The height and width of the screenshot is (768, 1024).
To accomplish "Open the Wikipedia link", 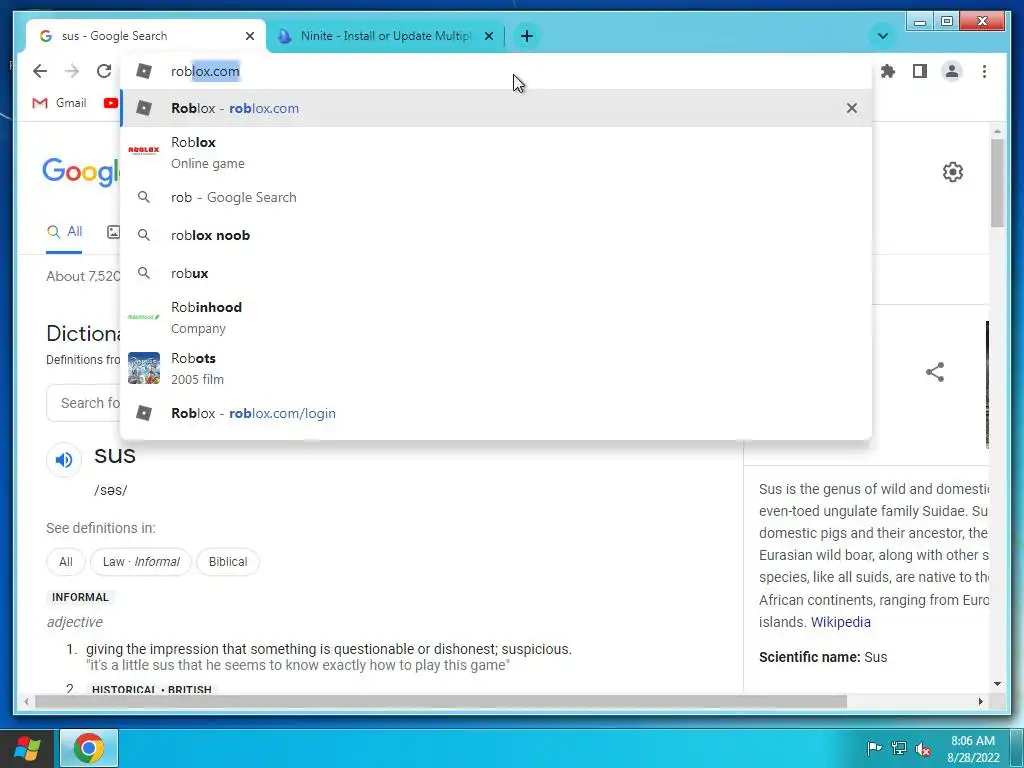I will [x=840, y=622].
